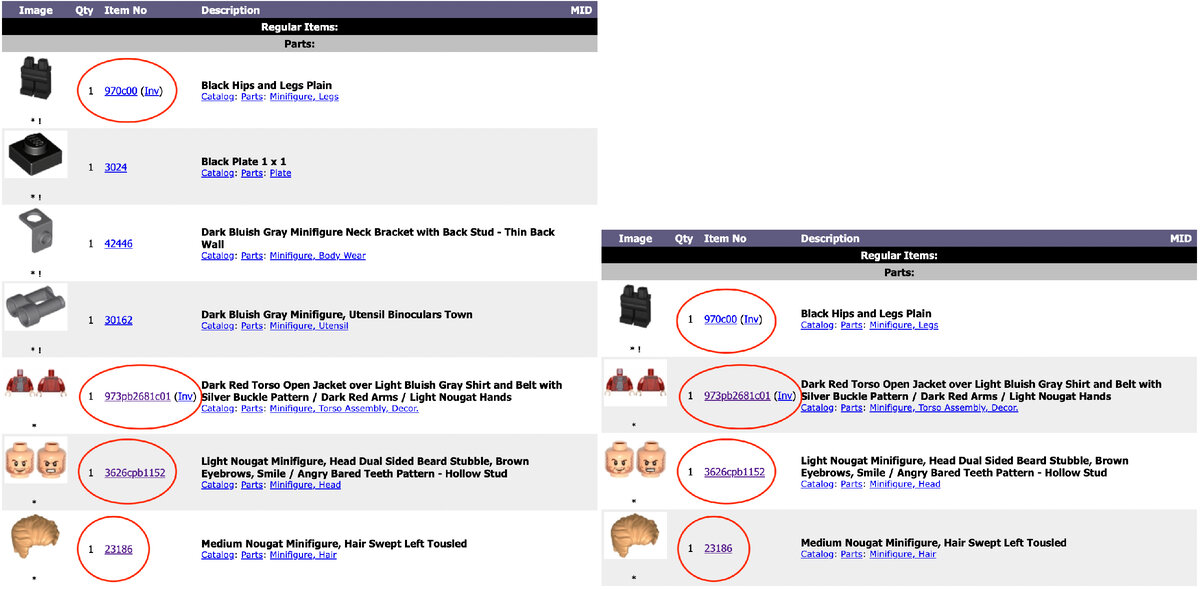Image resolution: width=1200 pixels, height=589 pixels.
Task: Open item number 3024 link
Action: 116,167
